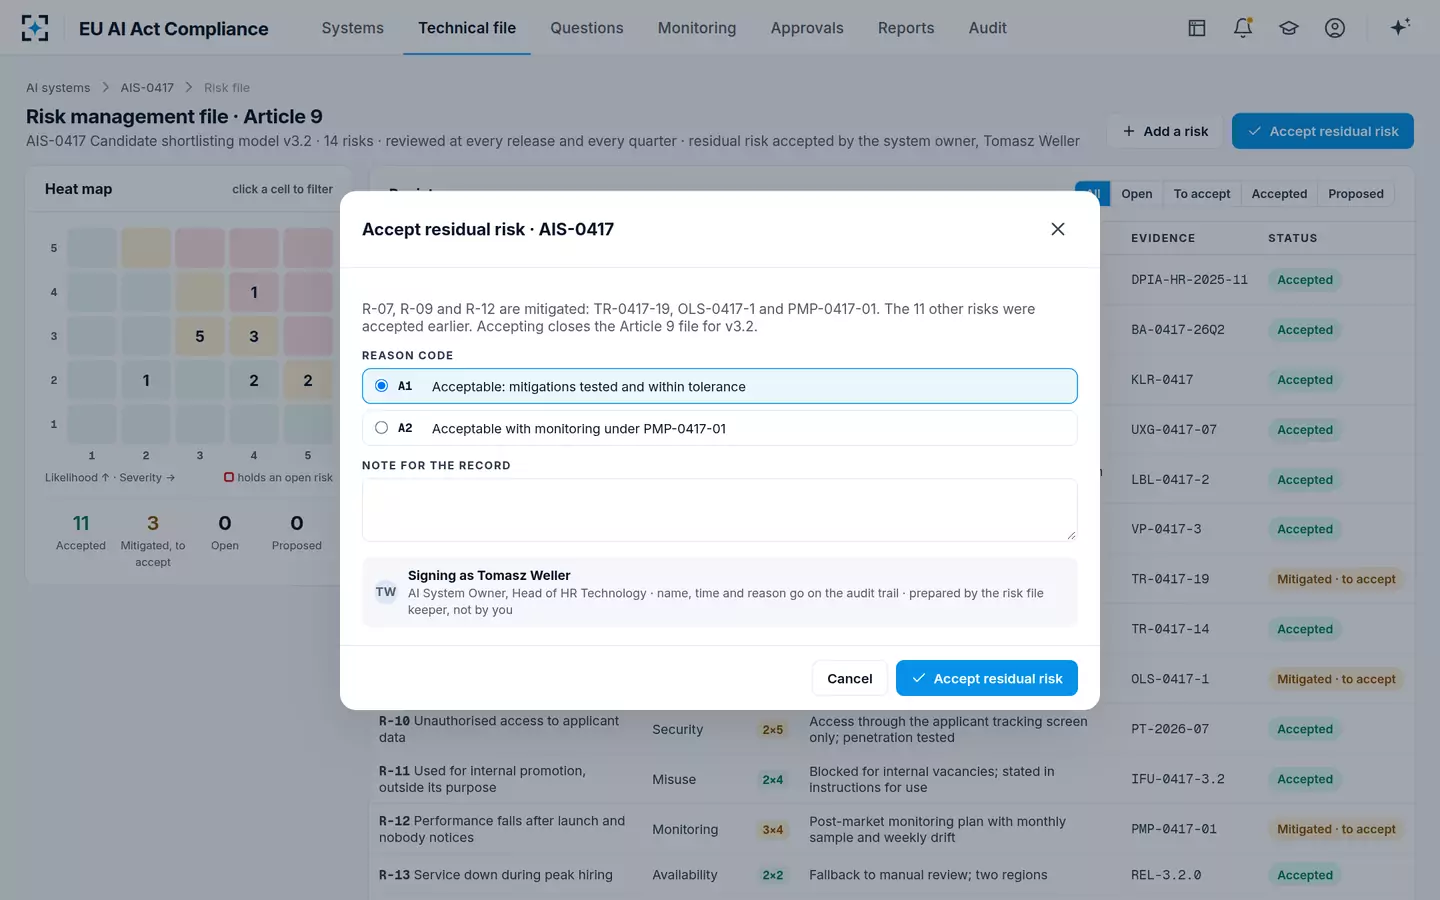The height and width of the screenshot is (900, 1440).
Task: Open the Monitoring tab
Action: coord(697,28)
